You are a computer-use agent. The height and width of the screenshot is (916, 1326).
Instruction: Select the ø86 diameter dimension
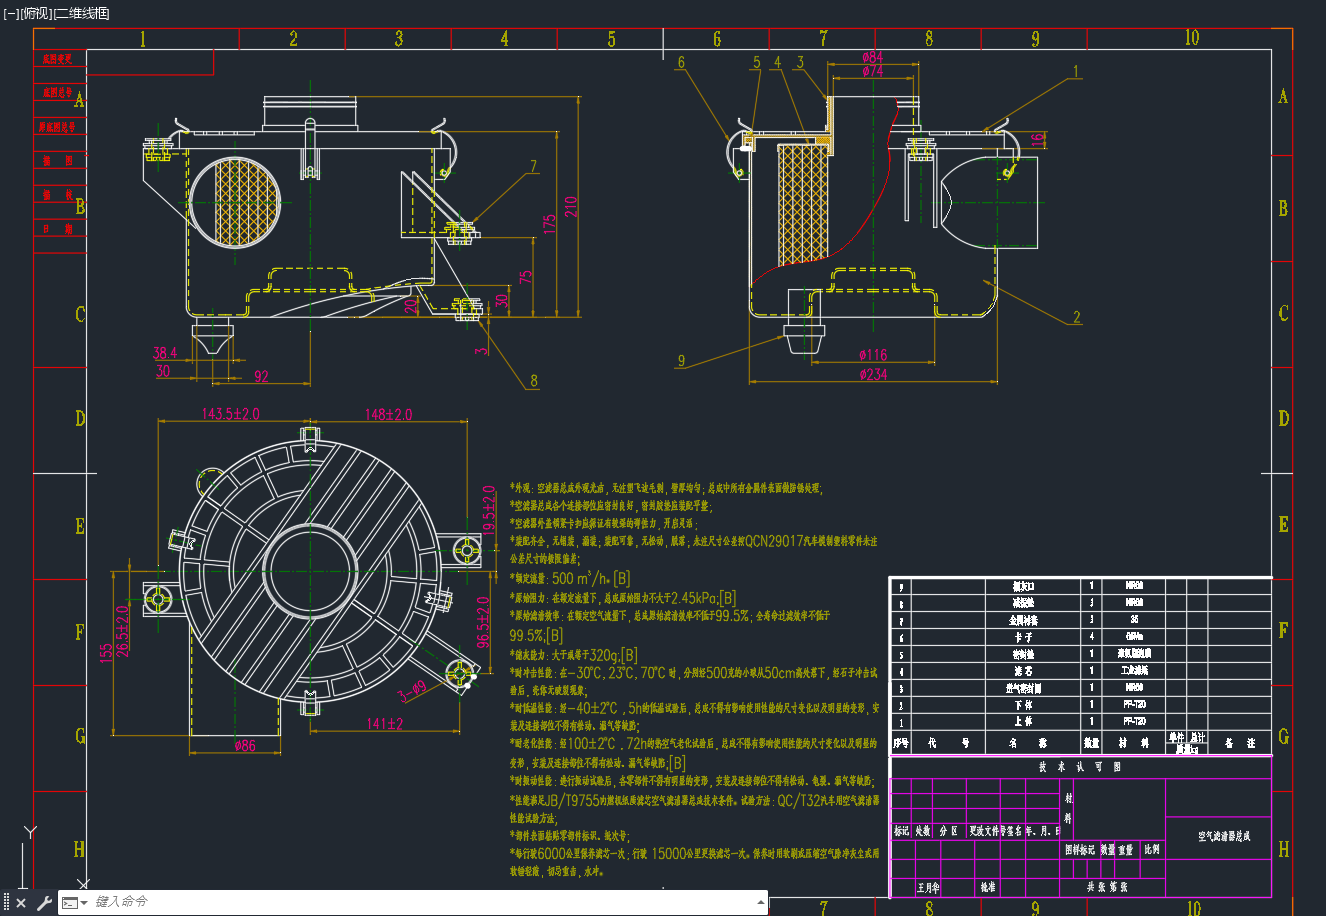click(x=245, y=745)
